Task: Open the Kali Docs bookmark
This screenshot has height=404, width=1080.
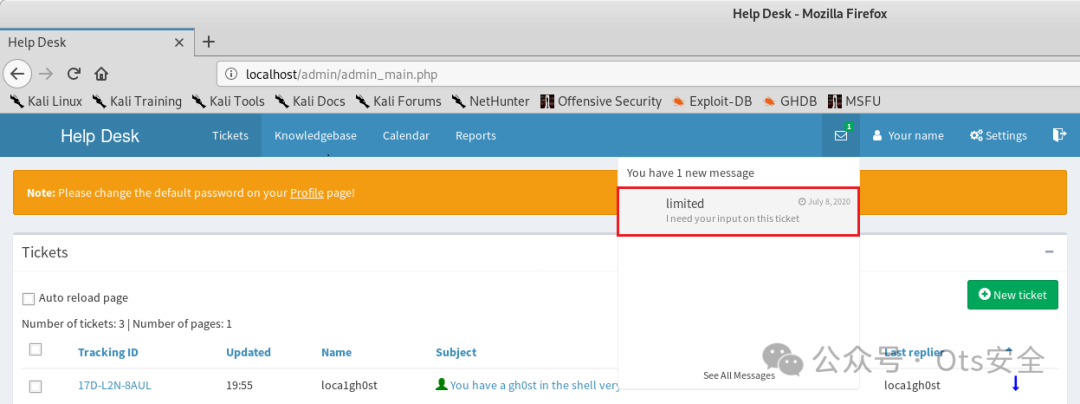Action: (310, 102)
